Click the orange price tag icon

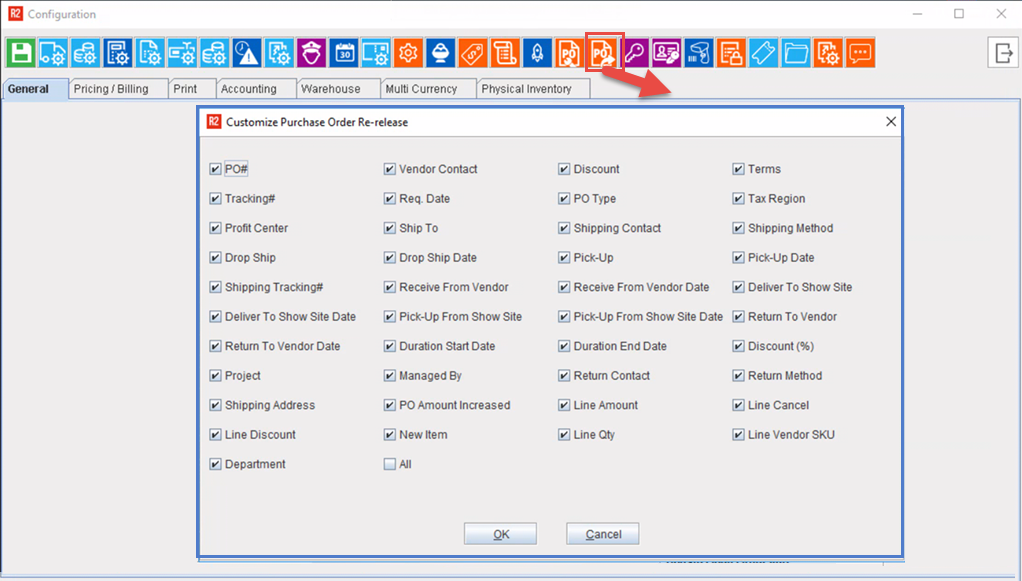click(472, 53)
